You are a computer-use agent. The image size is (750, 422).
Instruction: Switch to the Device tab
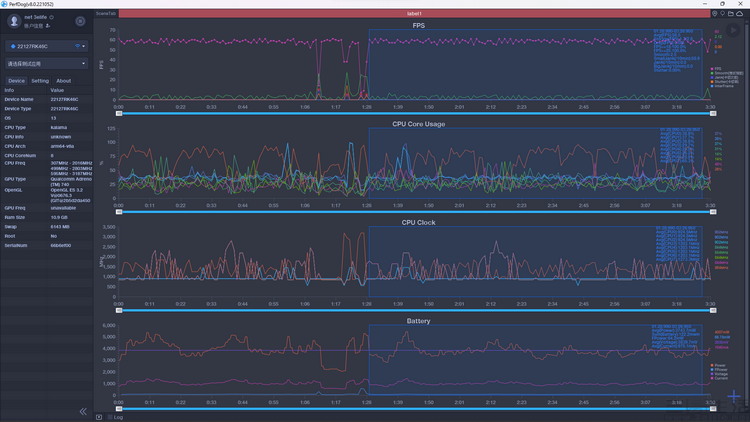16,81
